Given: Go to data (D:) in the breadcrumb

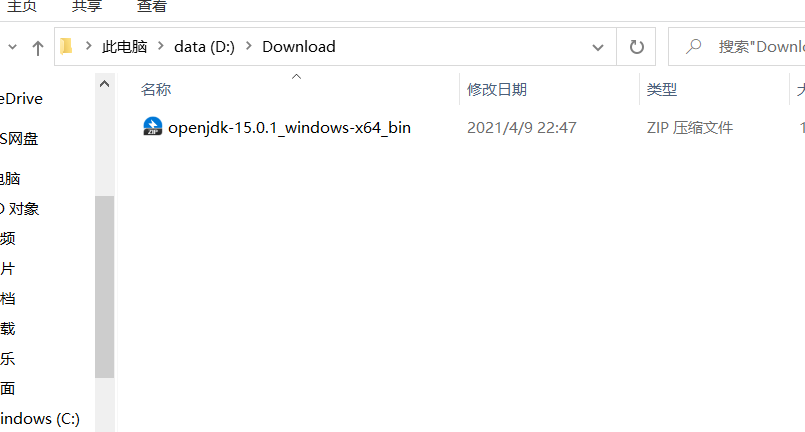Looking at the screenshot, I should pos(204,47).
